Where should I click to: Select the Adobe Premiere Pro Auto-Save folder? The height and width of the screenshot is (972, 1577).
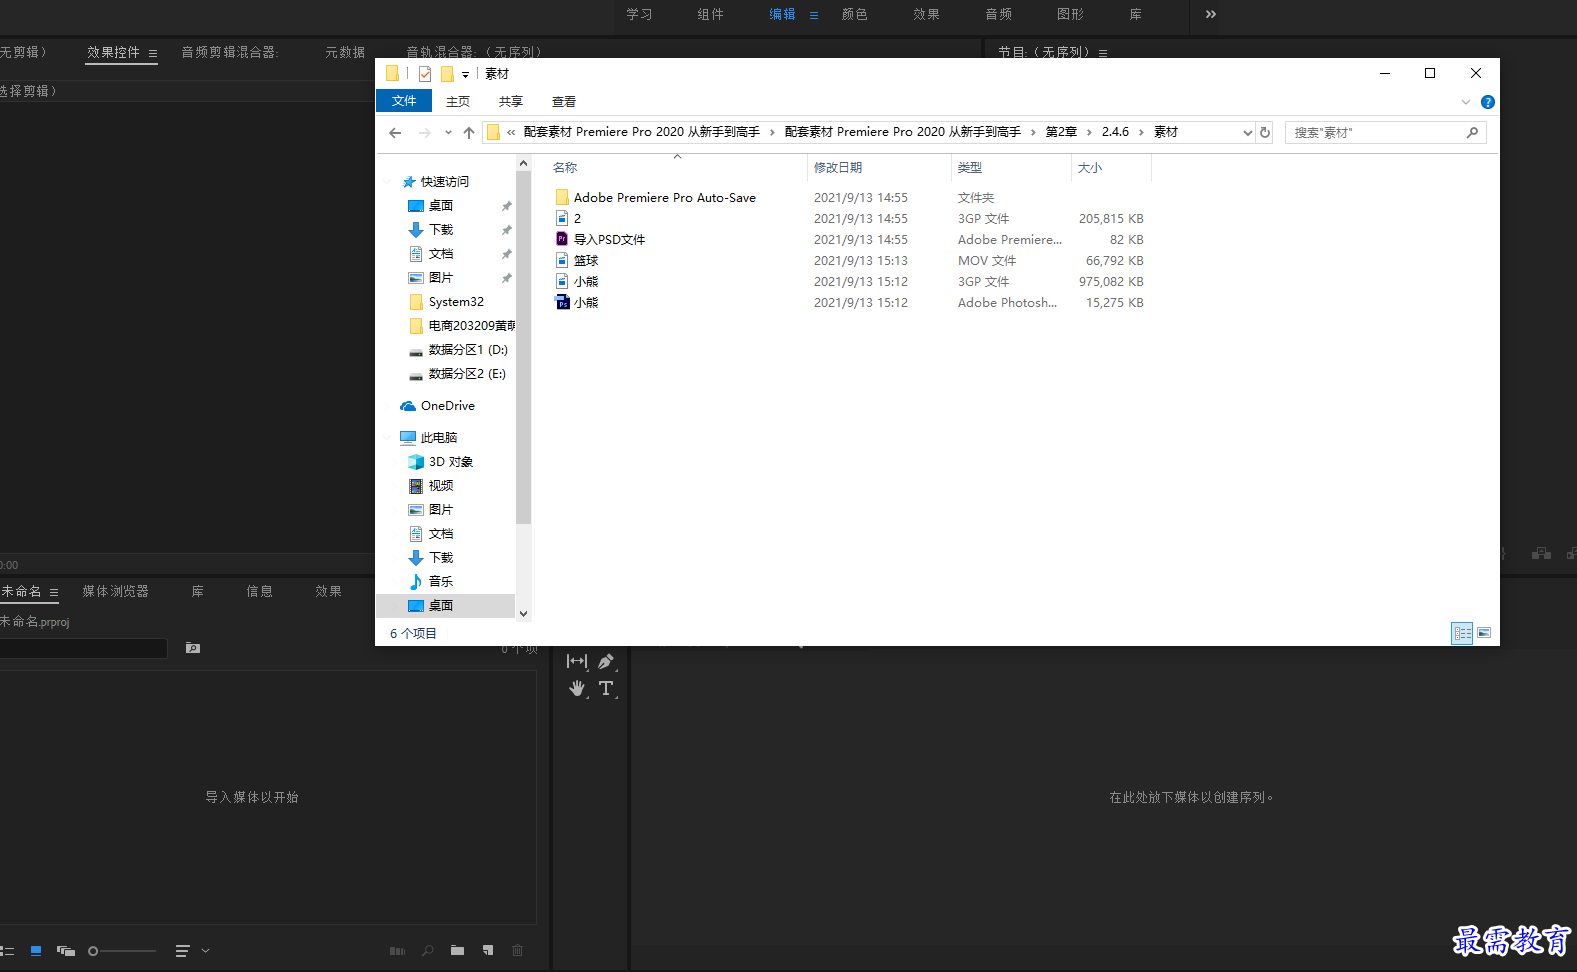tap(665, 198)
